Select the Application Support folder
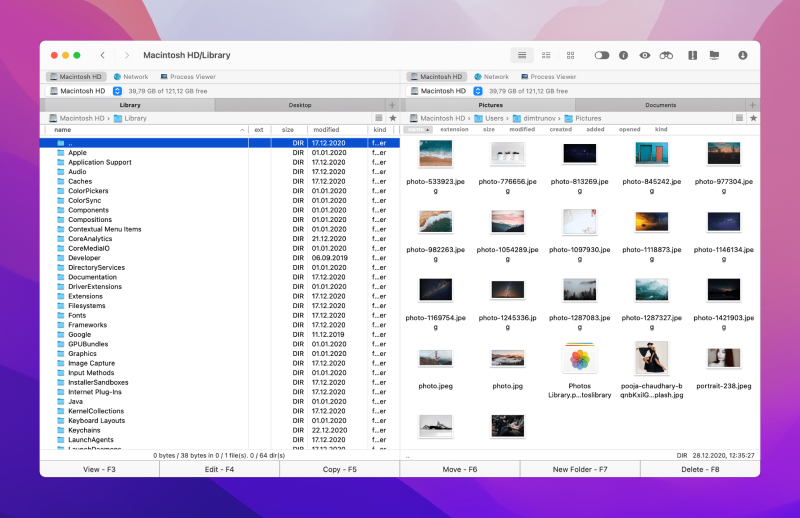800x518 pixels. click(x=219, y=162)
